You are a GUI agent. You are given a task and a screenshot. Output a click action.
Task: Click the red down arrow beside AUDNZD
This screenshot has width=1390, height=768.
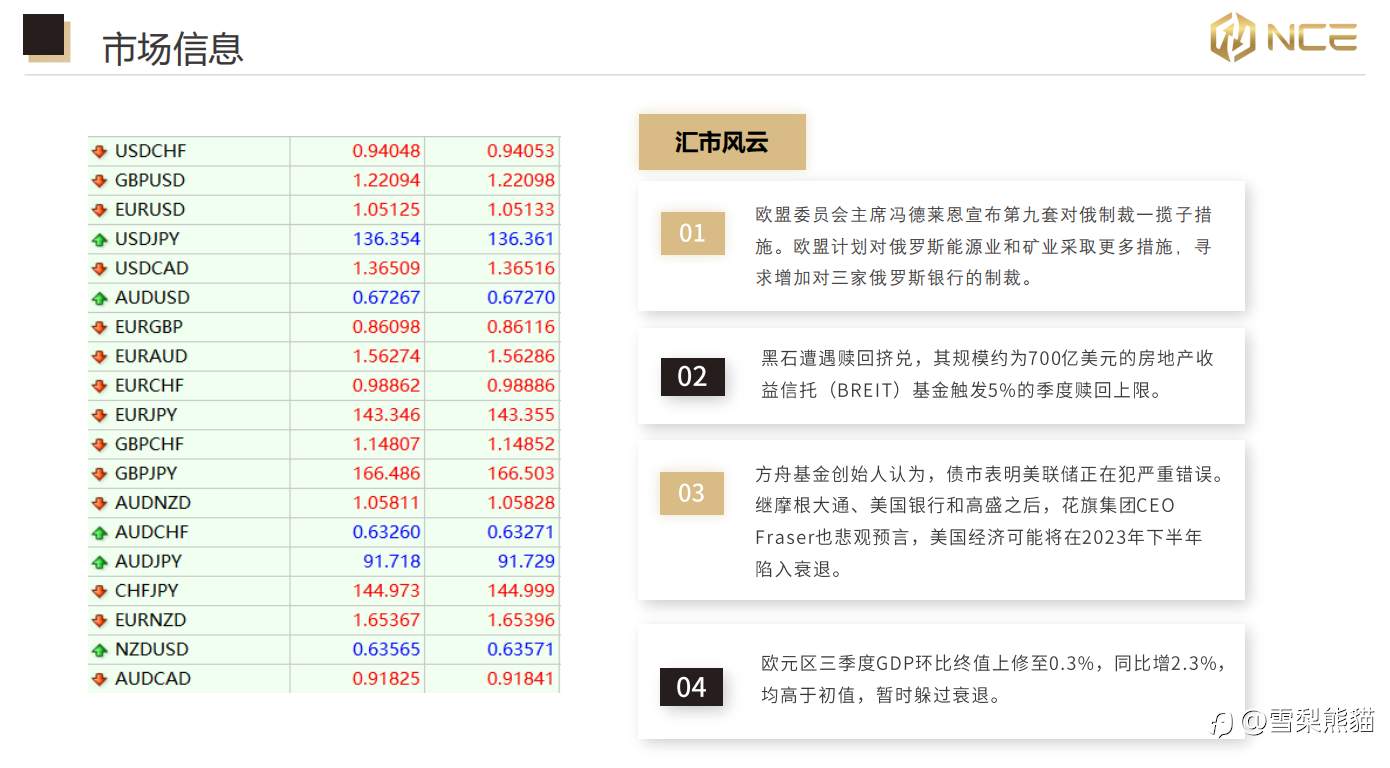click(x=99, y=503)
